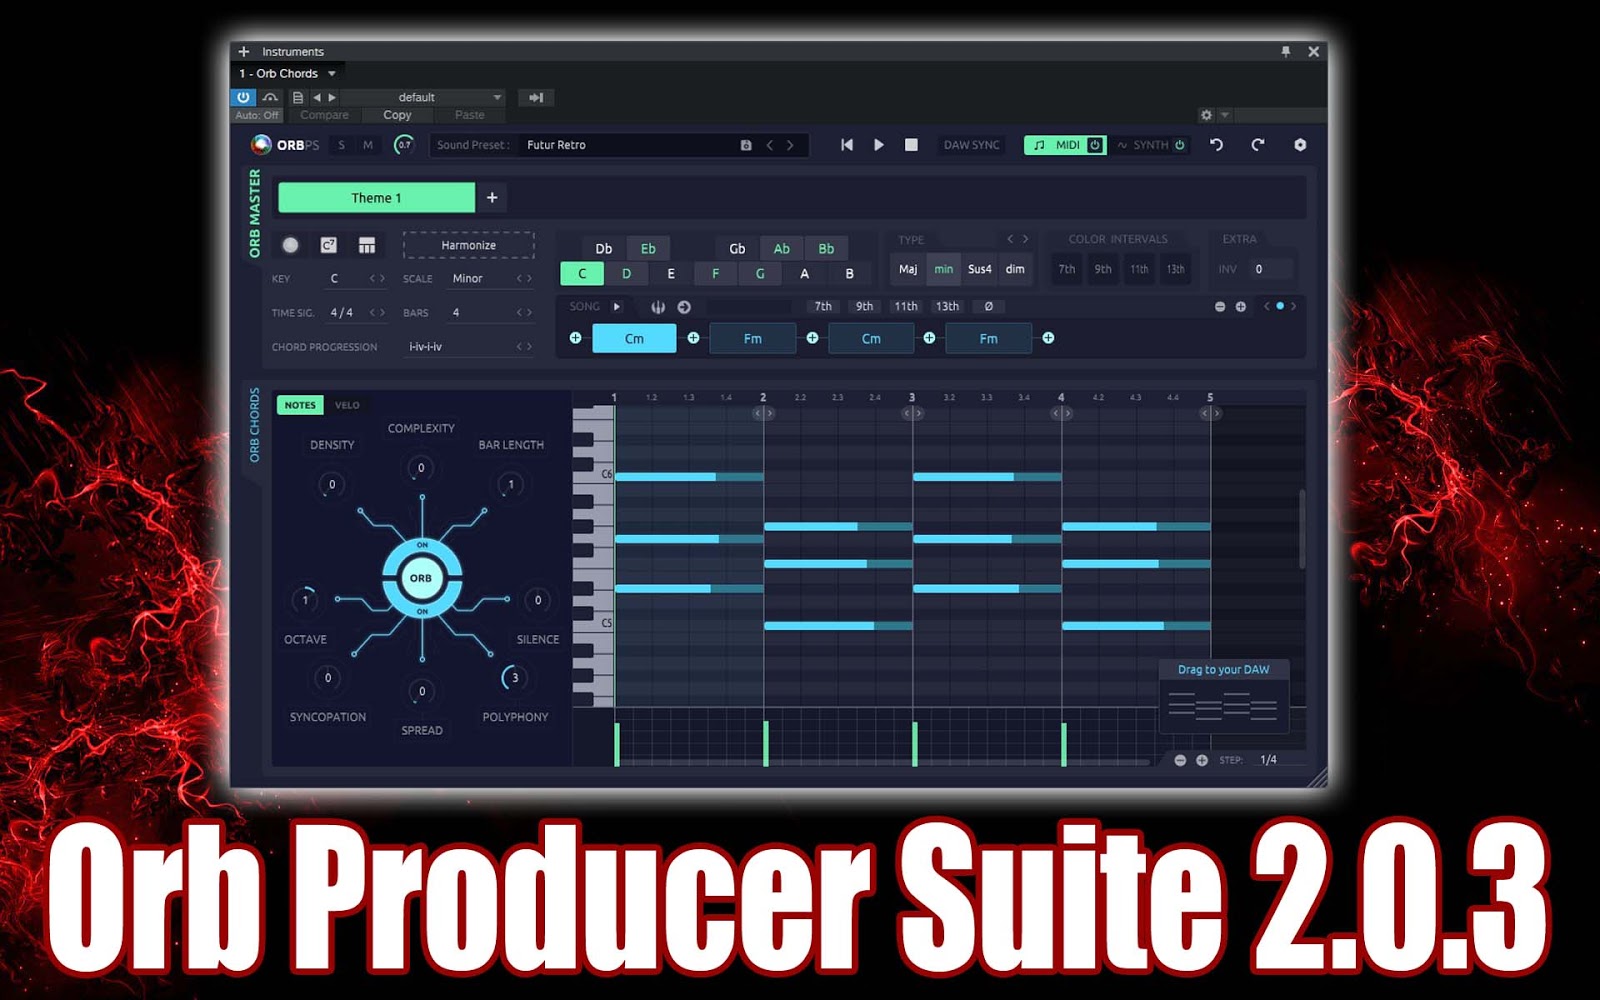Open the 1 - Orb Chords instrument dropdown
The height and width of the screenshot is (1000, 1600).
288,73
